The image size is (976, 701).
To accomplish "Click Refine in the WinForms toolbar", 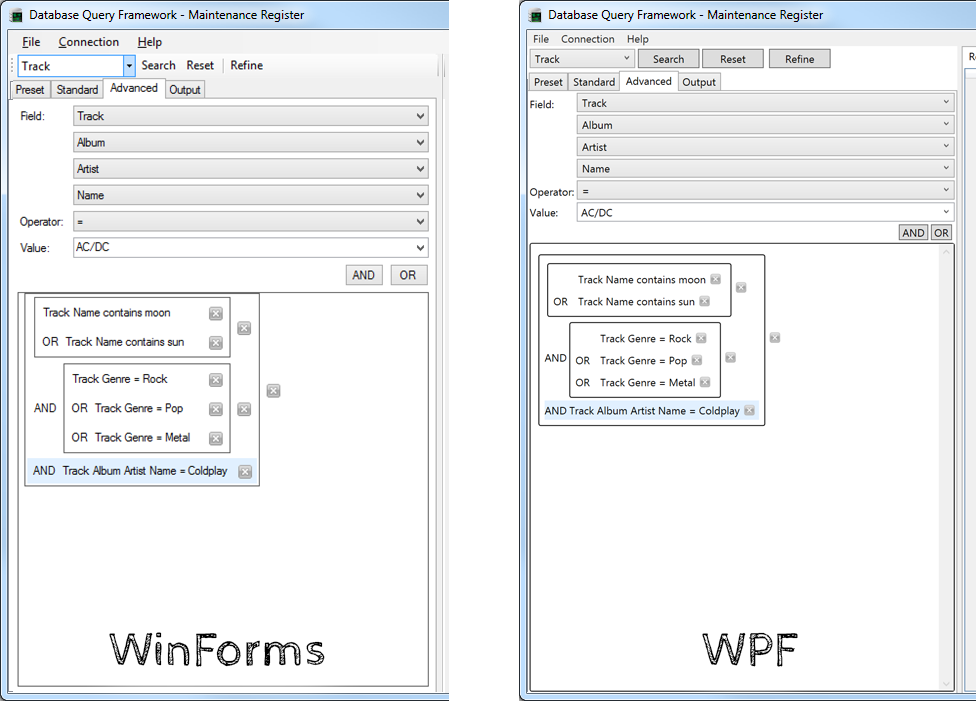I will 246,65.
